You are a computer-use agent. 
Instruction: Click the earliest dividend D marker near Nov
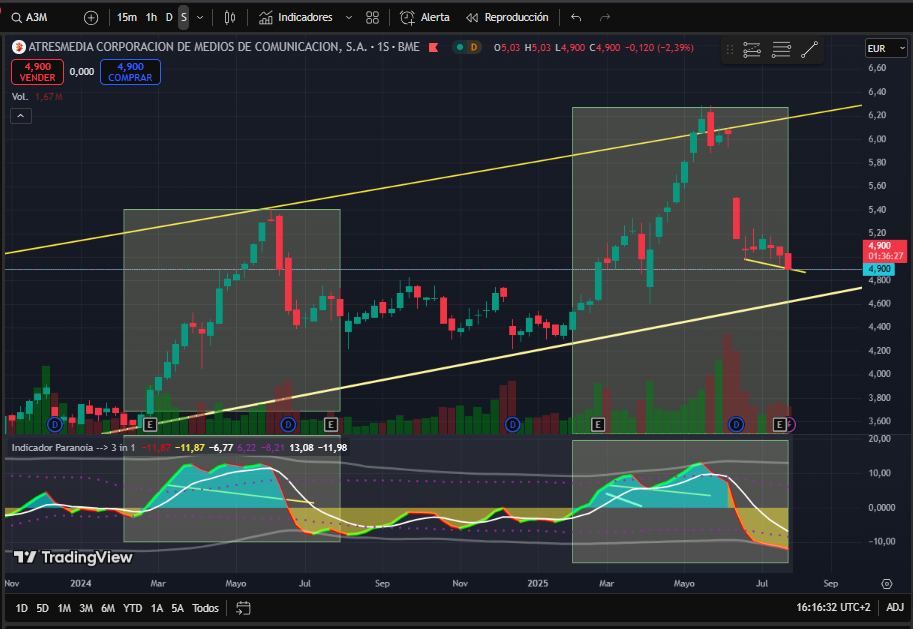(x=55, y=425)
